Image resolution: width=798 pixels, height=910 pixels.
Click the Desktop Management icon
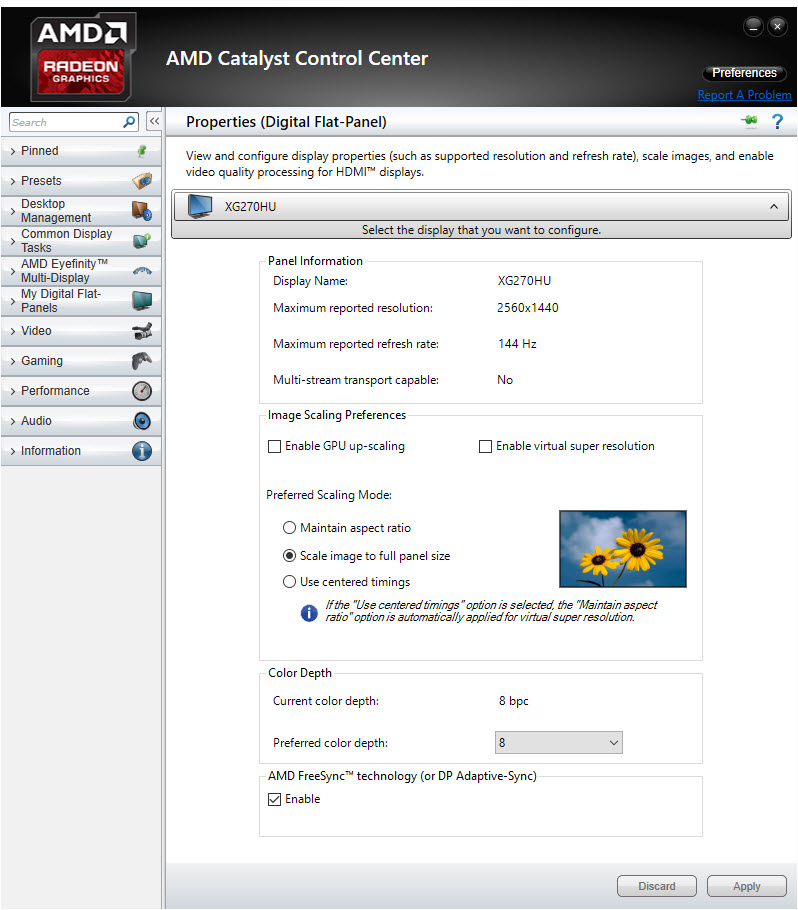pos(142,211)
